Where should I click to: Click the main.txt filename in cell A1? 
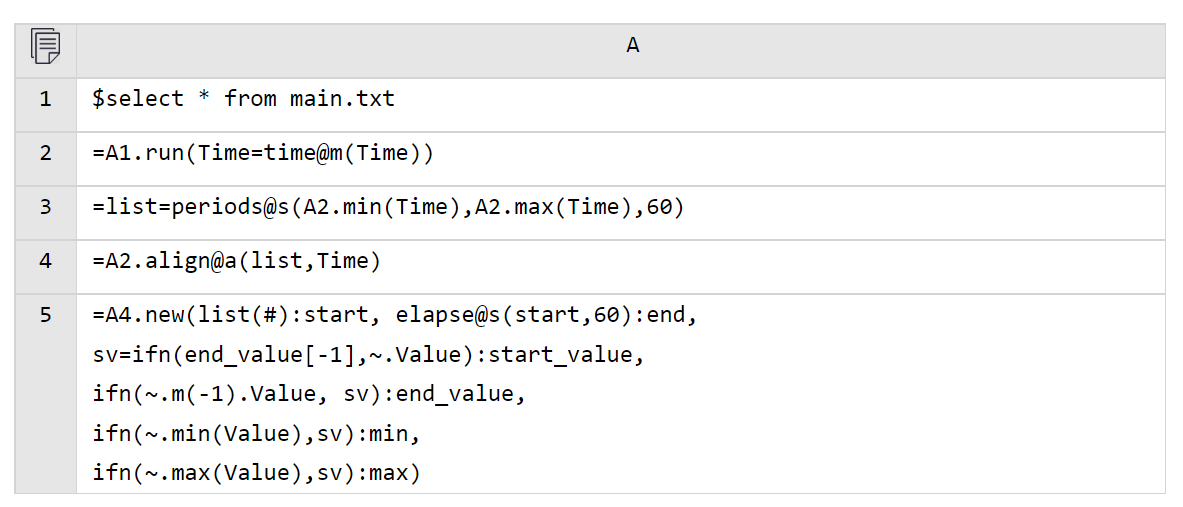[x=343, y=99]
